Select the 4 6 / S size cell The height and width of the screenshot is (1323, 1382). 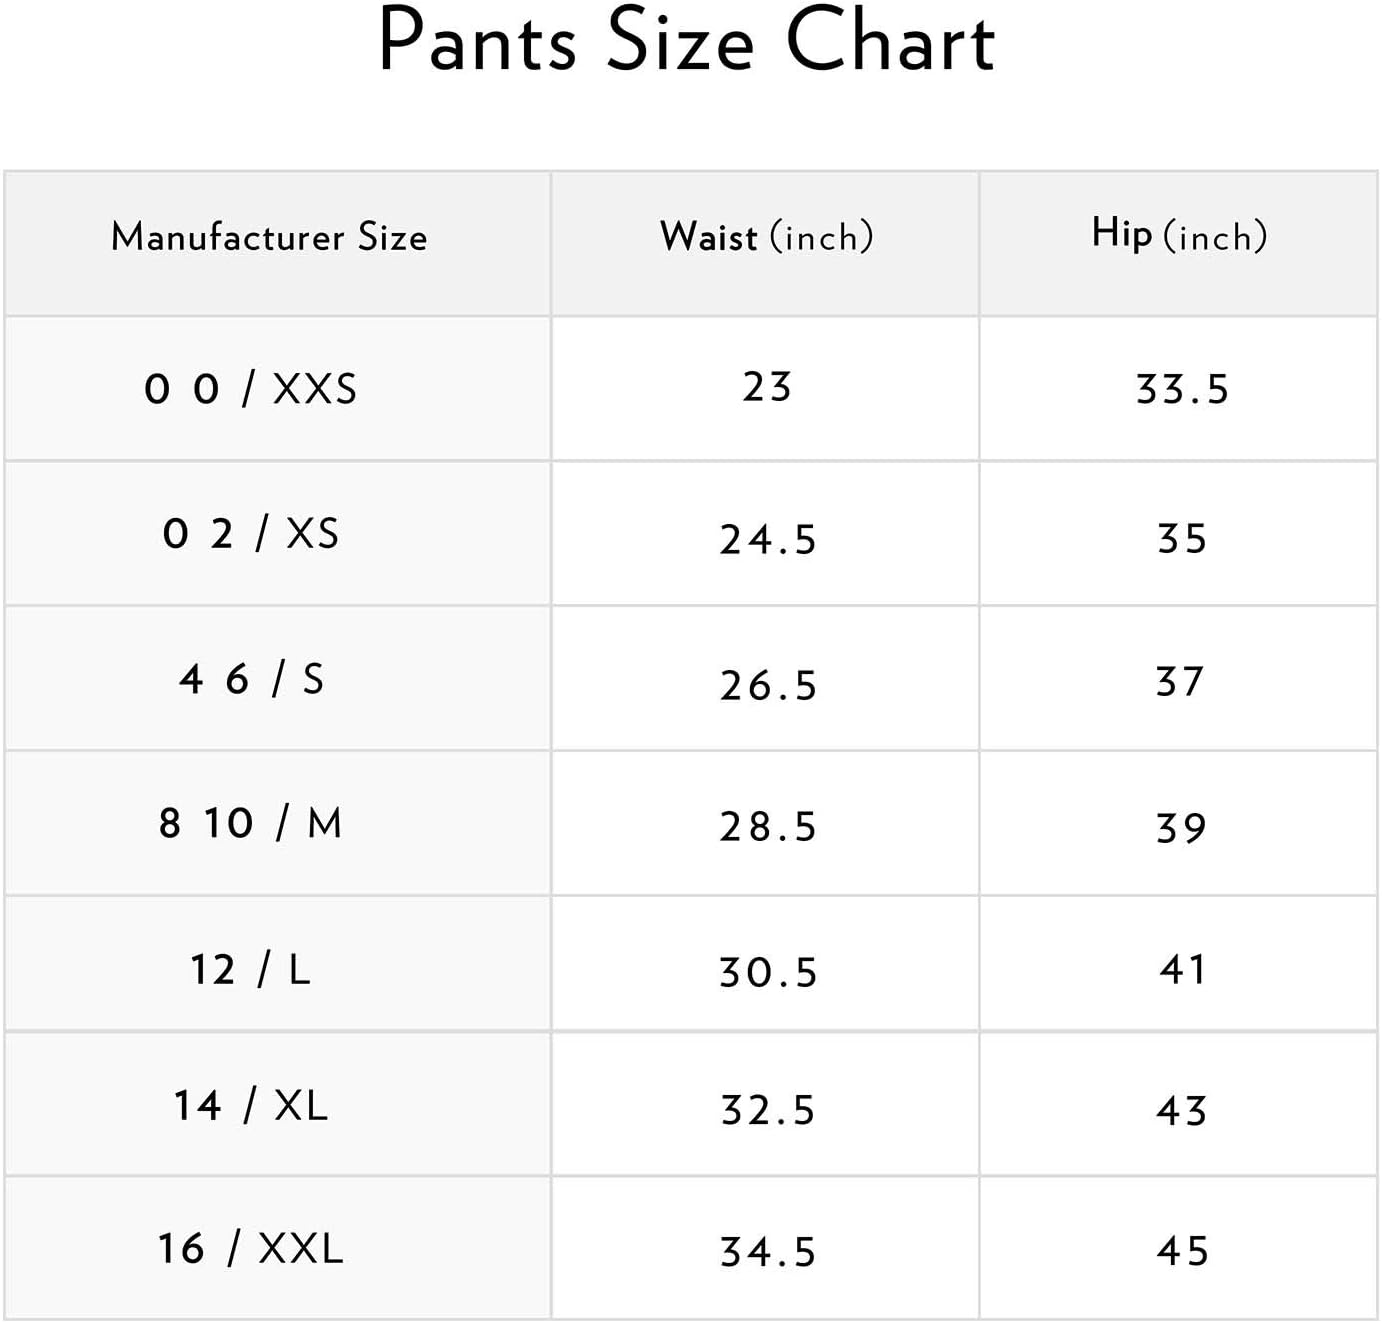pos(251,680)
